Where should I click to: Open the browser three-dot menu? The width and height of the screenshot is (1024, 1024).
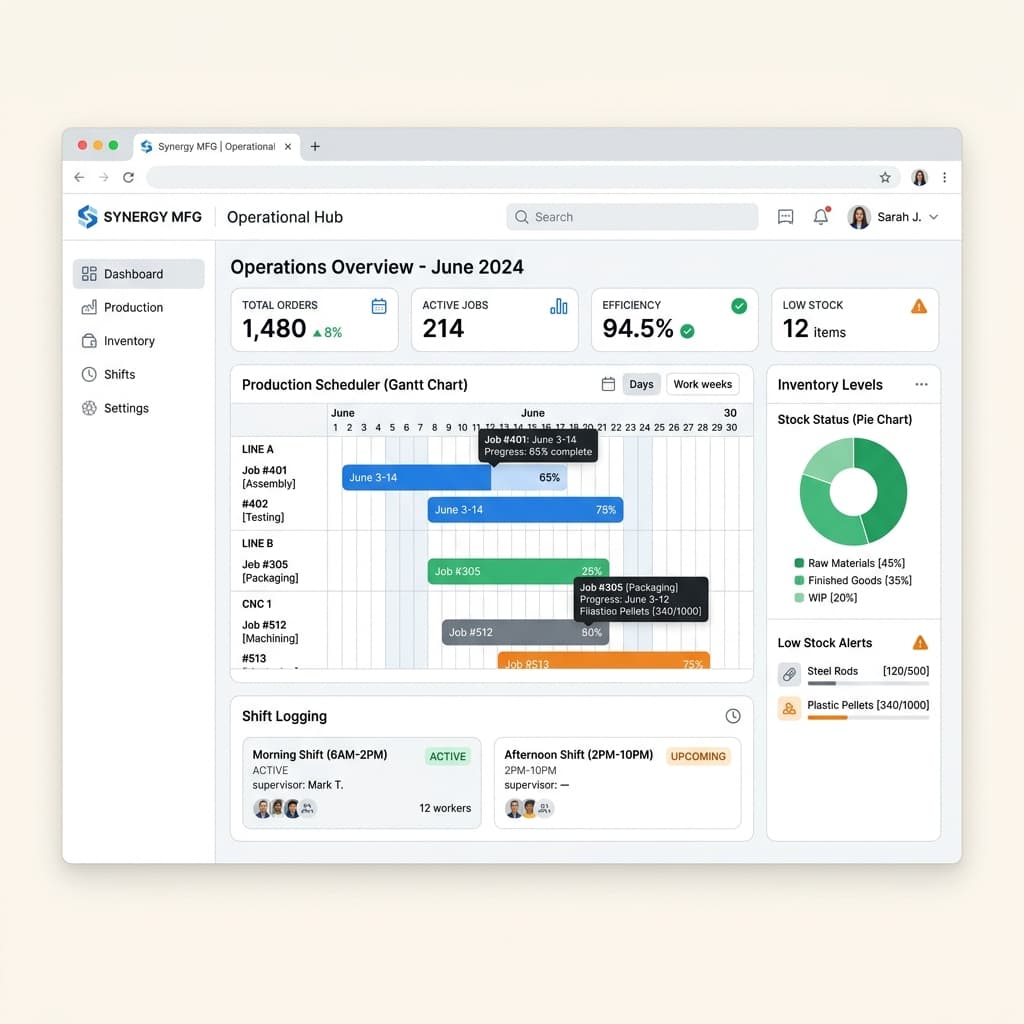point(944,177)
